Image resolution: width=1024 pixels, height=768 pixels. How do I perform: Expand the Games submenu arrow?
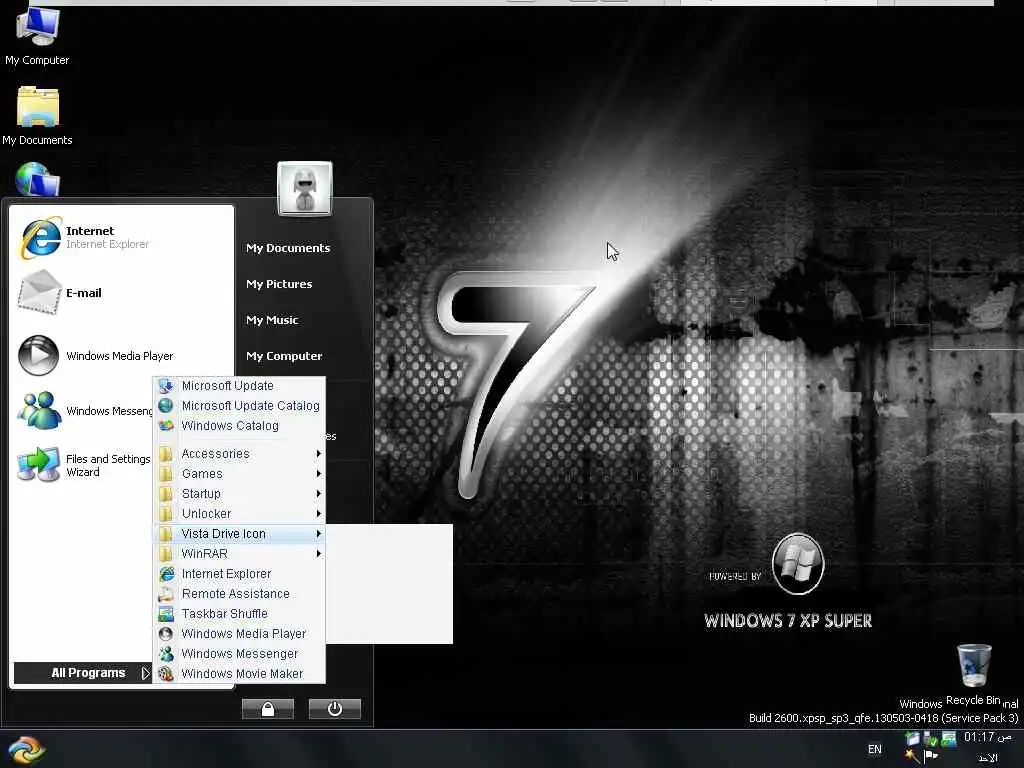pos(318,473)
